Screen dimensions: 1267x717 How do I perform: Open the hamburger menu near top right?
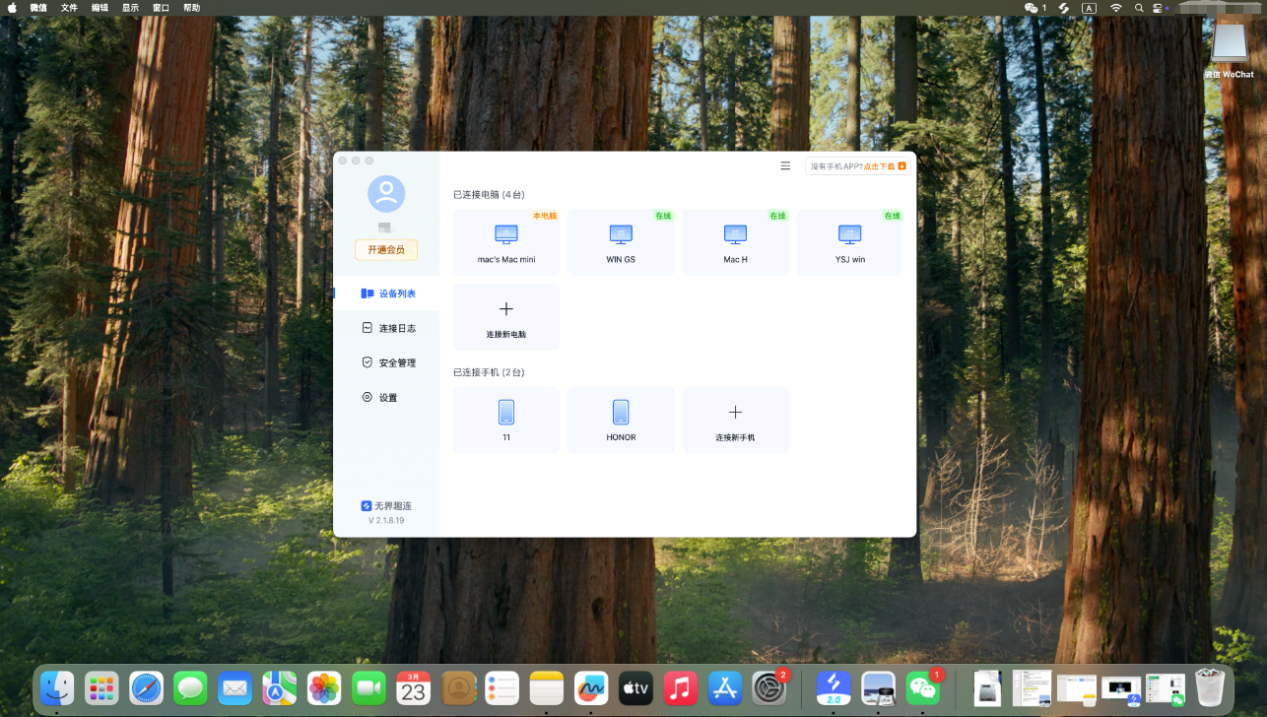(785, 165)
